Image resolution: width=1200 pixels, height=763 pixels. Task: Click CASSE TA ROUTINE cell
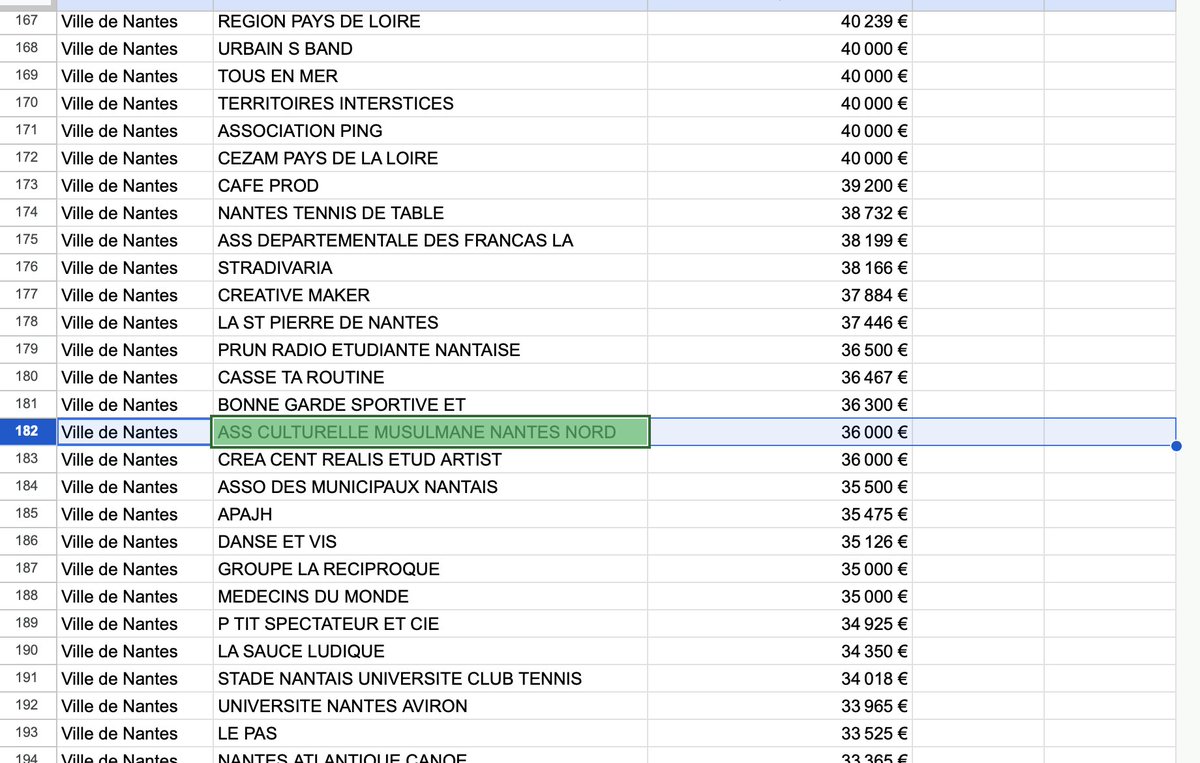click(430, 377)
